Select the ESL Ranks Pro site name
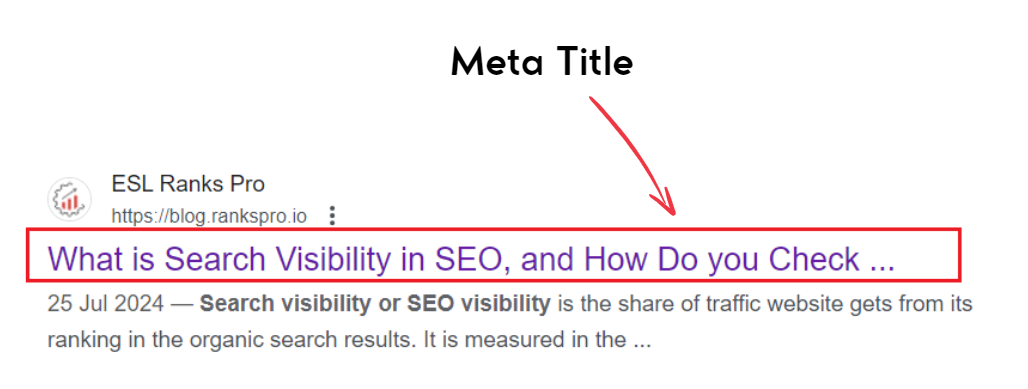 click(188, 184)
